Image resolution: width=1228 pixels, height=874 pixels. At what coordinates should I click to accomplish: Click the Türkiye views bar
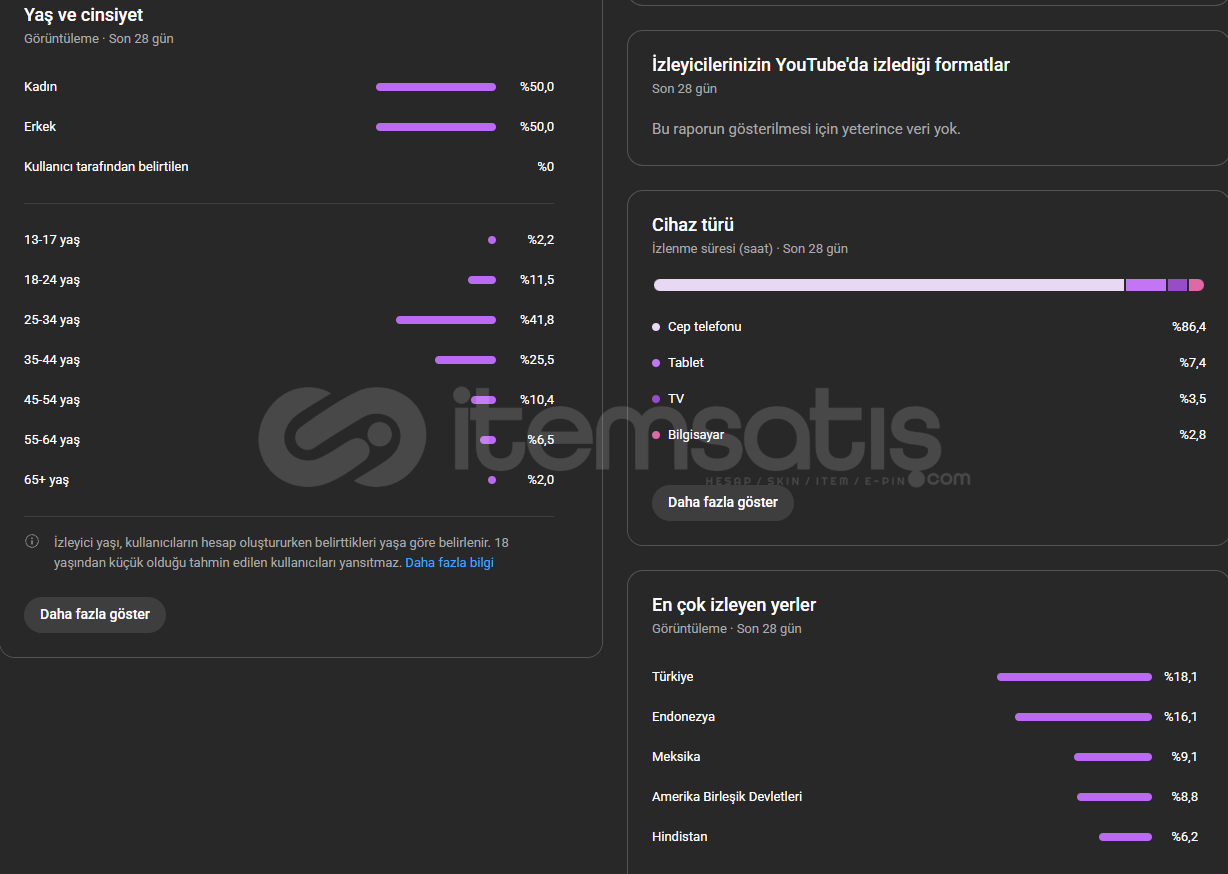pyautogui.click(x=1073, y=677)
